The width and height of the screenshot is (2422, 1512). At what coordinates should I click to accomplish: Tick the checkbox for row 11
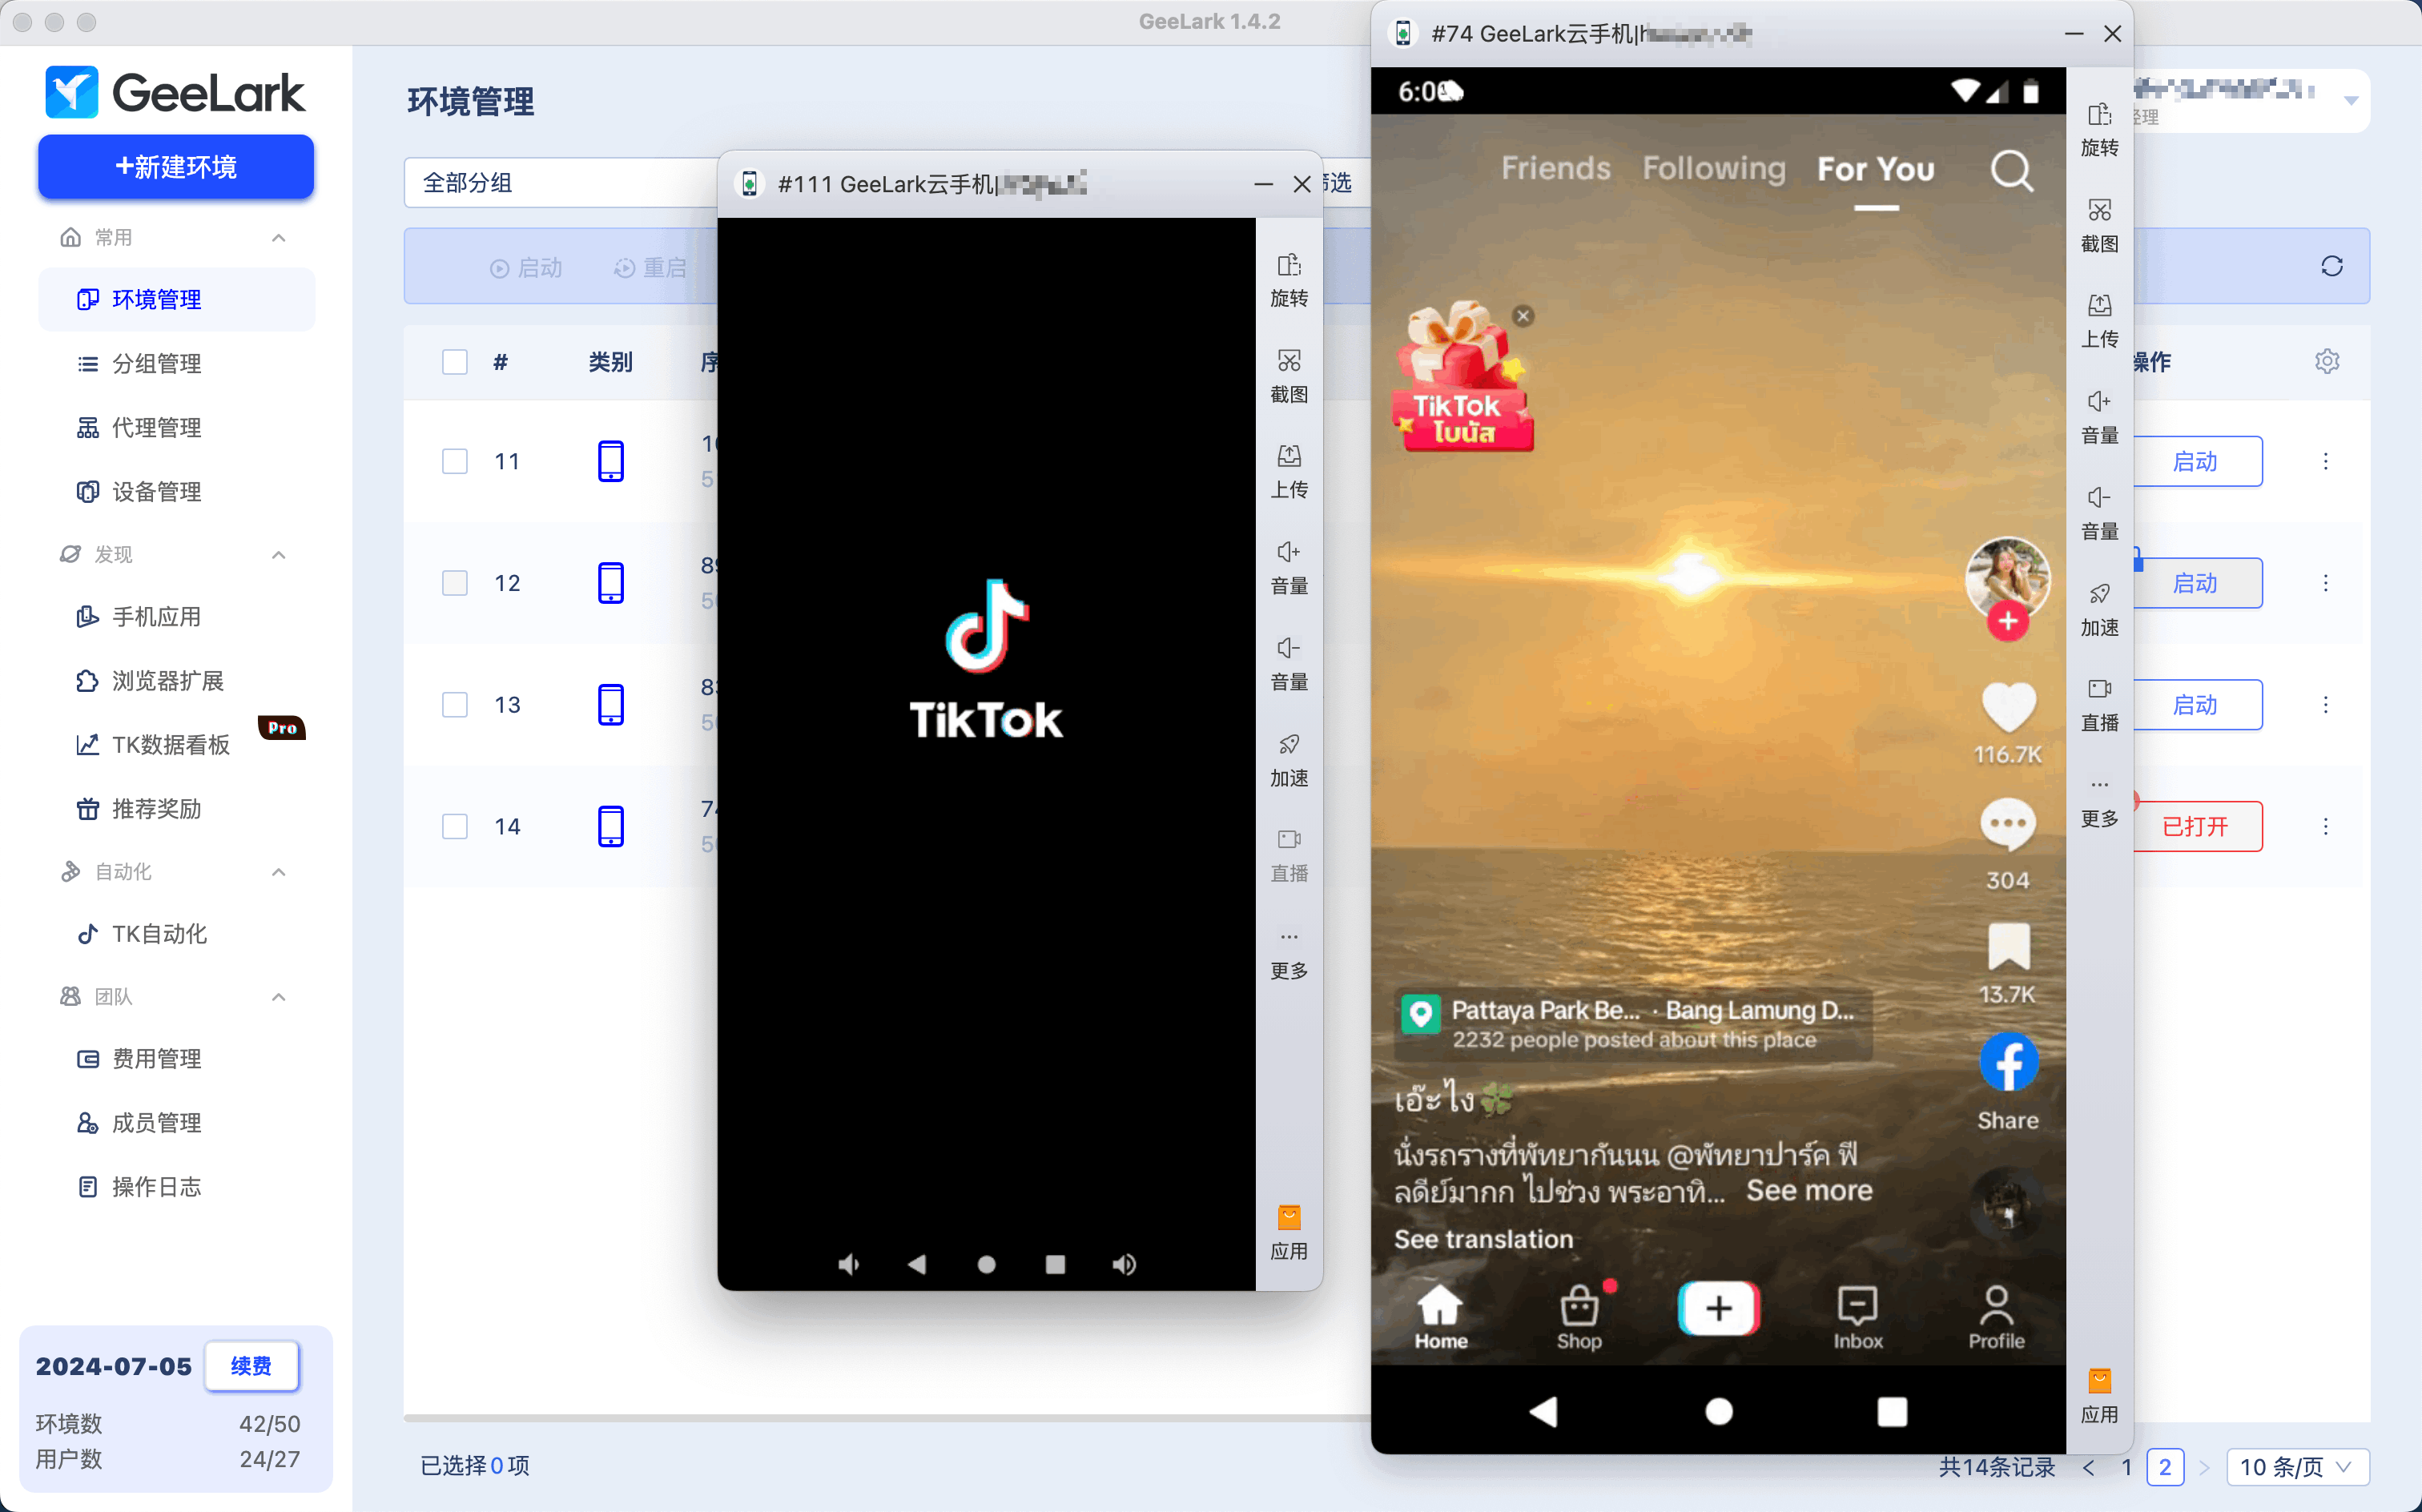click(455, 462)
